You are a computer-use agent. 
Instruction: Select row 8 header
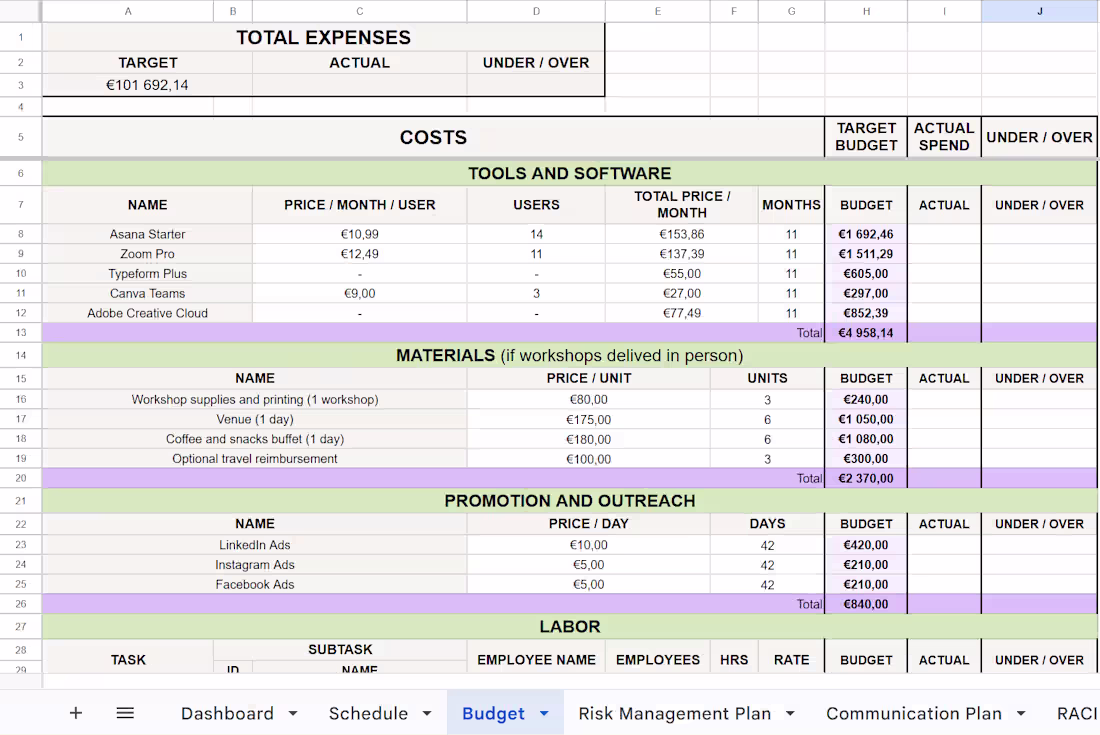click(x=21, y=233)
